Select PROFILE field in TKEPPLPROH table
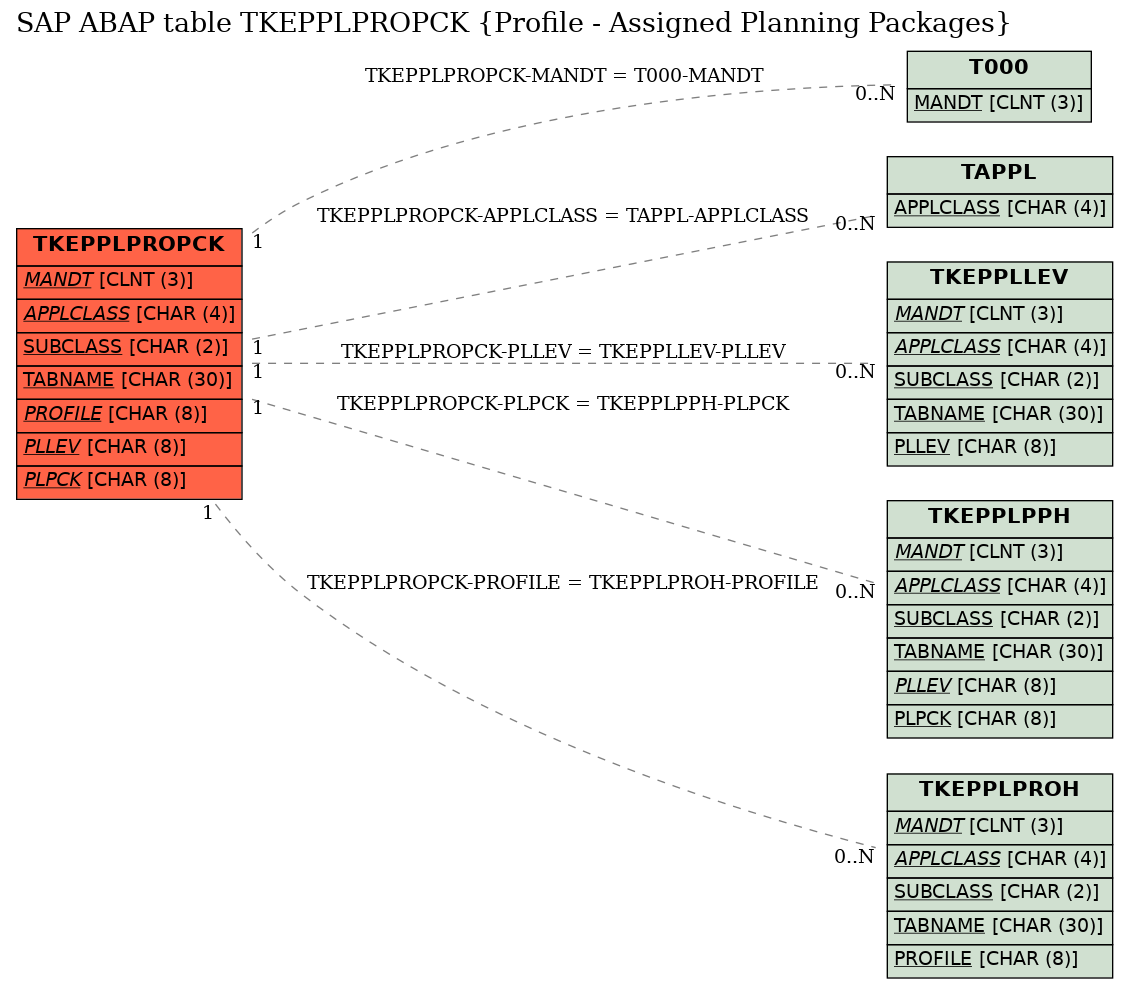This screenshot has width=1128, height=988. tap(999, 961)
